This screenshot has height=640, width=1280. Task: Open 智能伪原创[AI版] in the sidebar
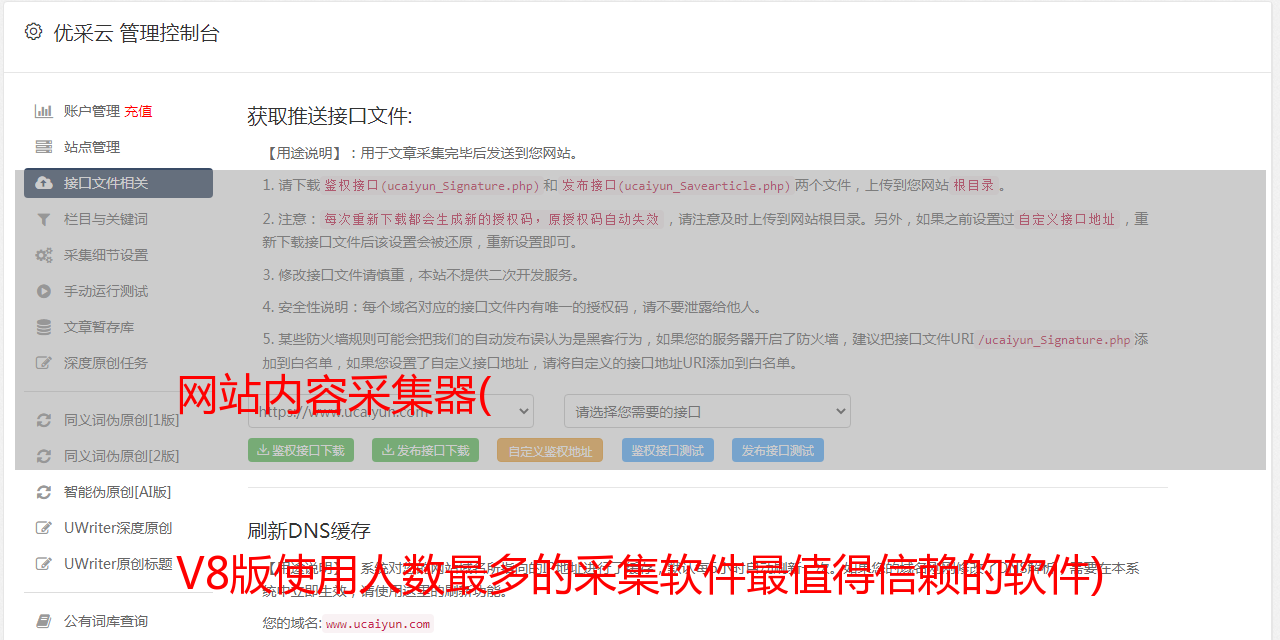(118, 492)
